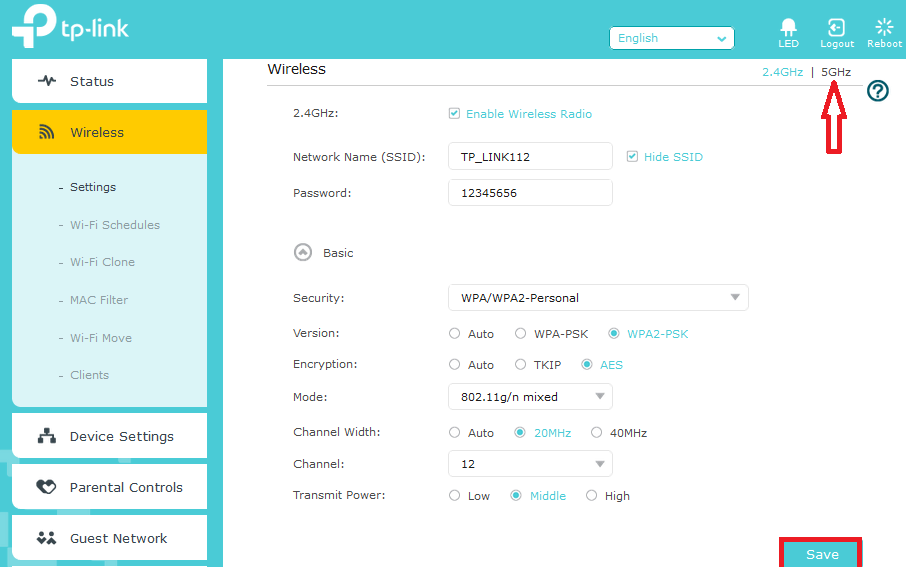Select Auto for Version

455,333
